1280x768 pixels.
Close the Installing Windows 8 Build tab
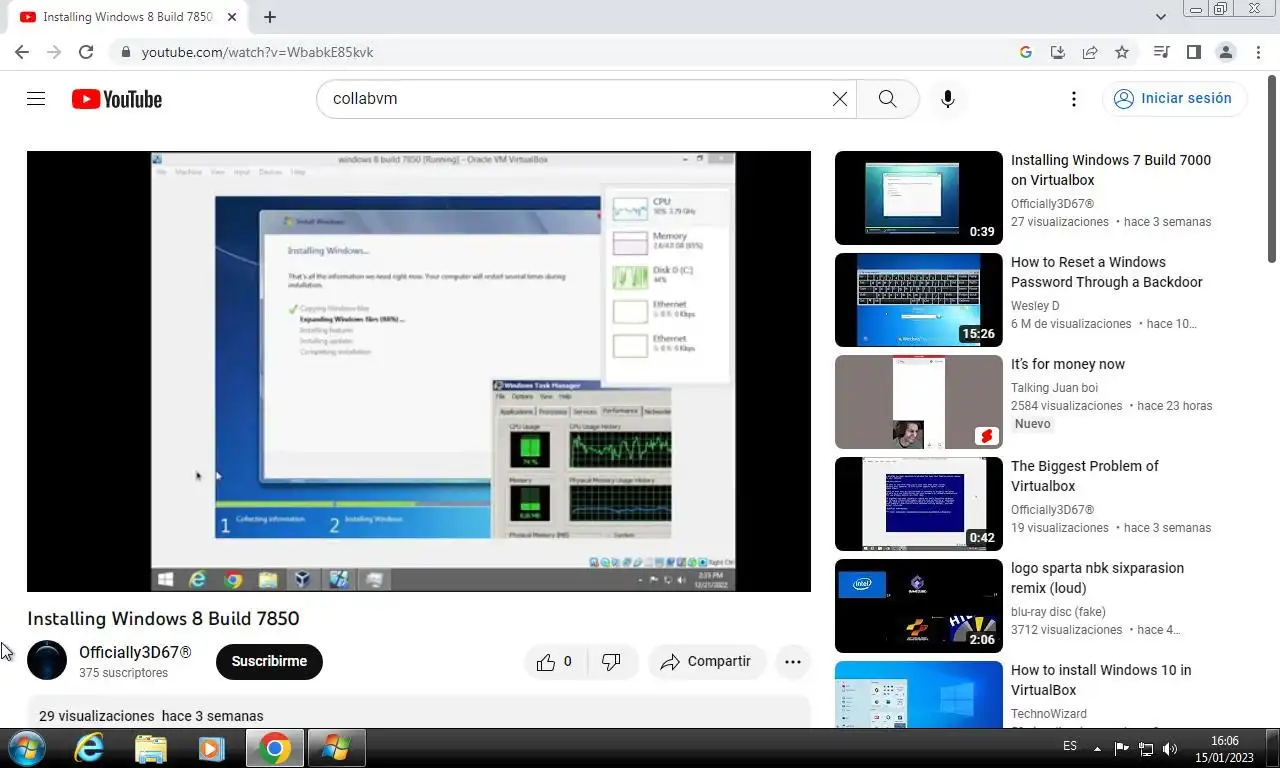[232, 17]
